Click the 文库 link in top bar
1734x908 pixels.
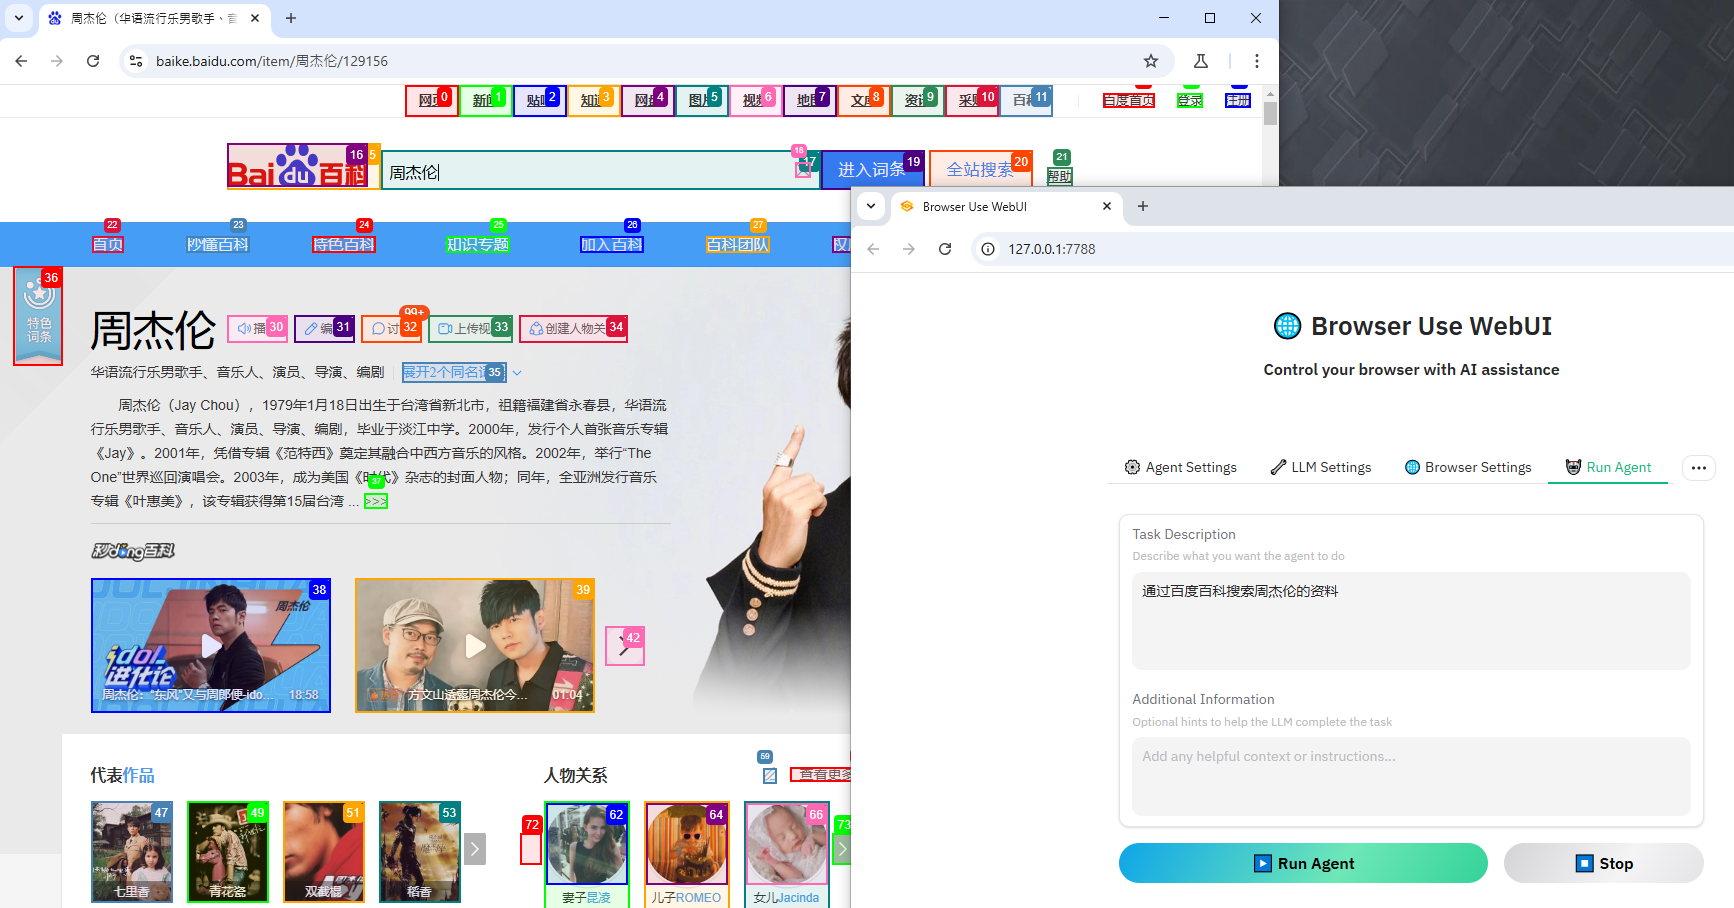tap(864, 100)
